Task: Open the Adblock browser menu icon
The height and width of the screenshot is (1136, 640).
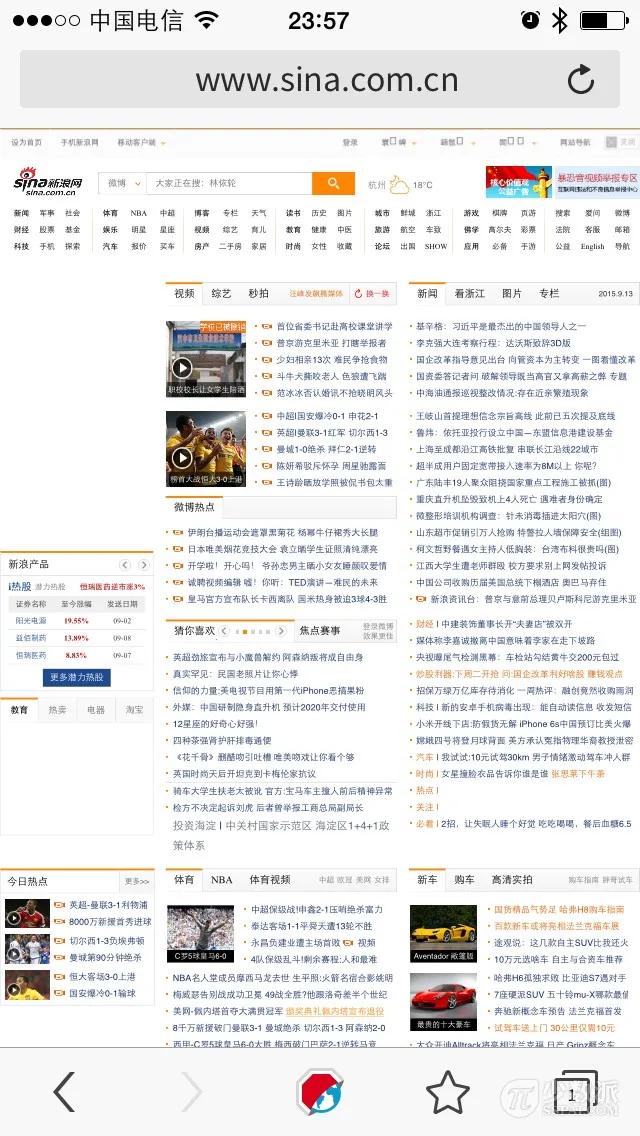Action: (x=320, y=1092)
